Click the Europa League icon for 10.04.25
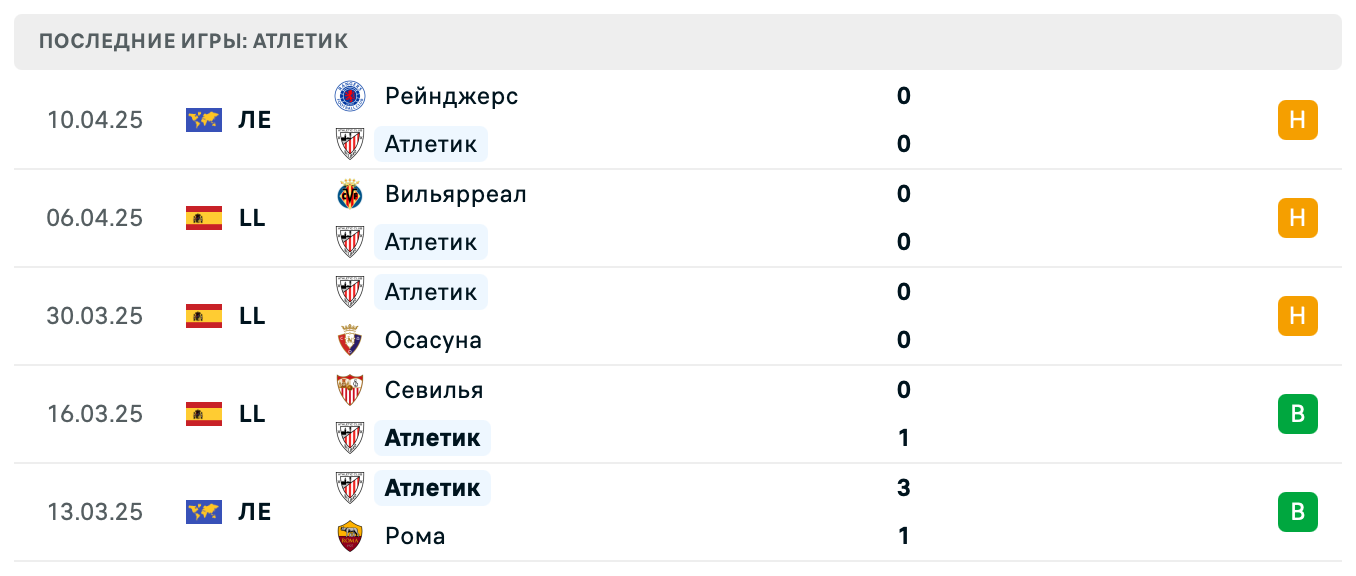Image resolution: width=1356 pixels, height=576 pixels. pos(204,120)
